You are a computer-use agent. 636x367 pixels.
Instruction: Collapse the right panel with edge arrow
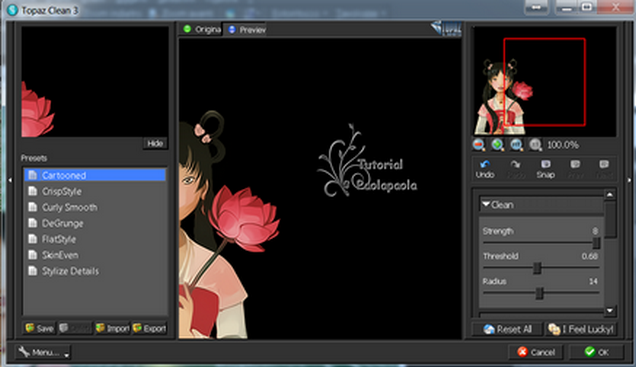point(630,180)
